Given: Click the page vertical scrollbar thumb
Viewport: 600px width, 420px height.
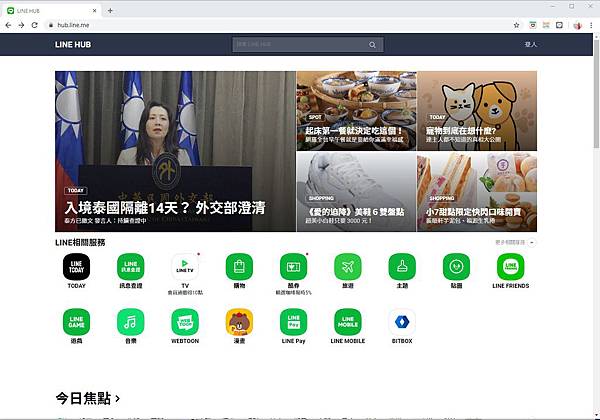Looking at the screenshot, I should click(596, 93).
